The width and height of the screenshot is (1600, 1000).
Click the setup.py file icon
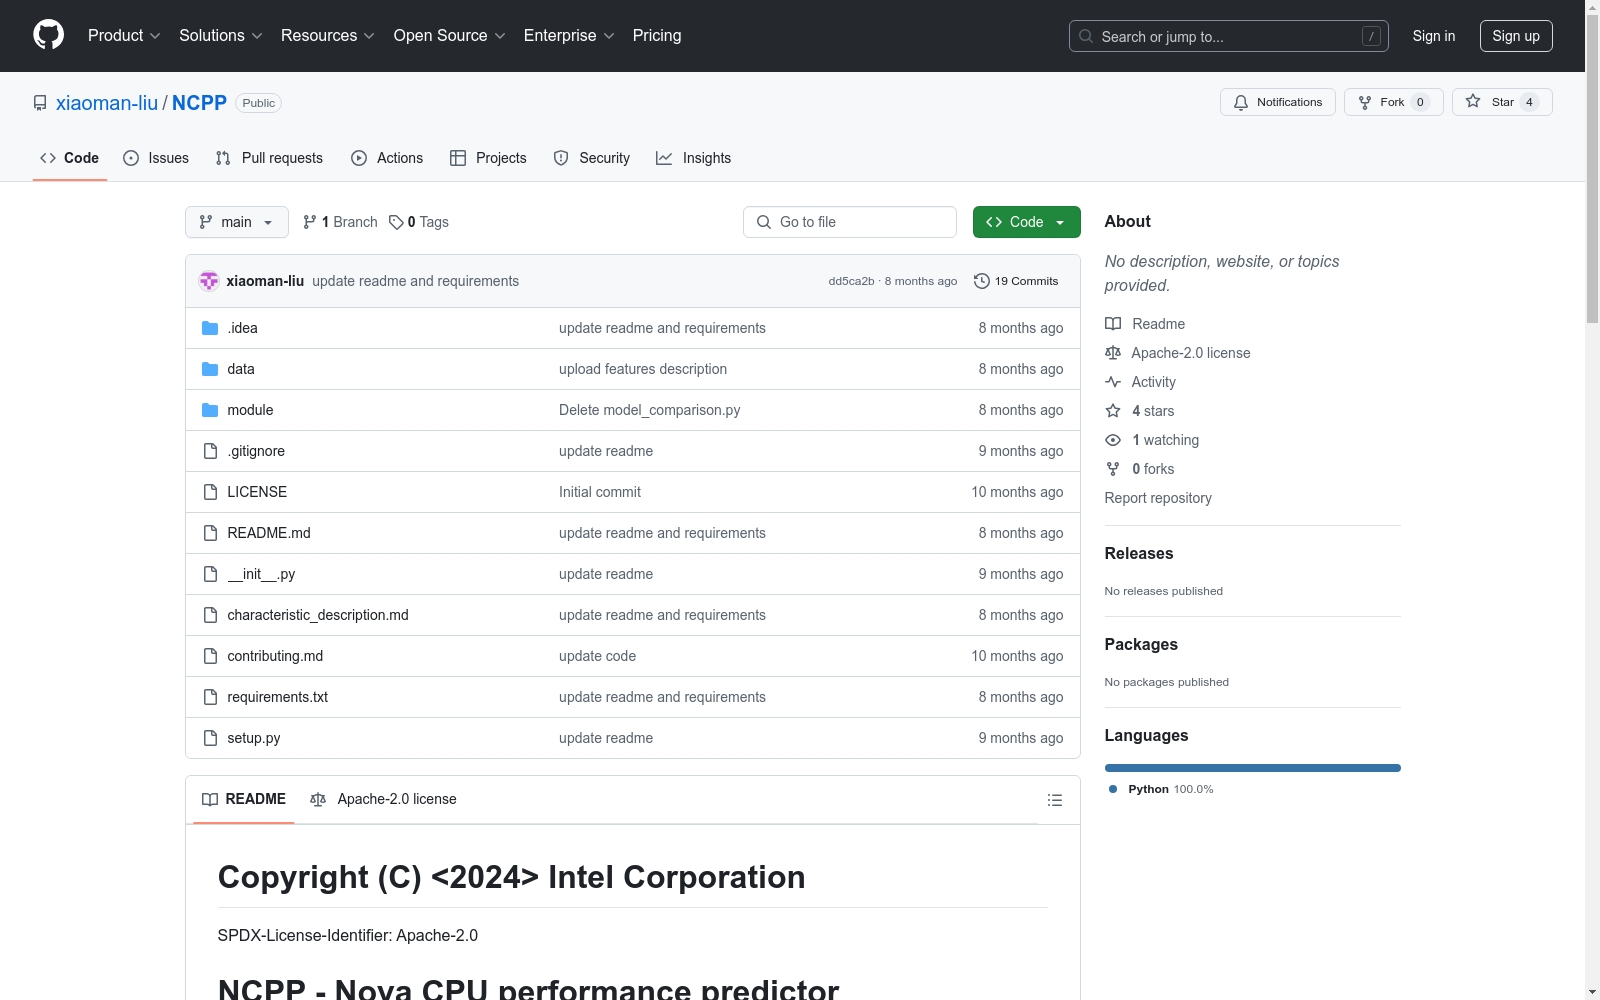(210, 738)
